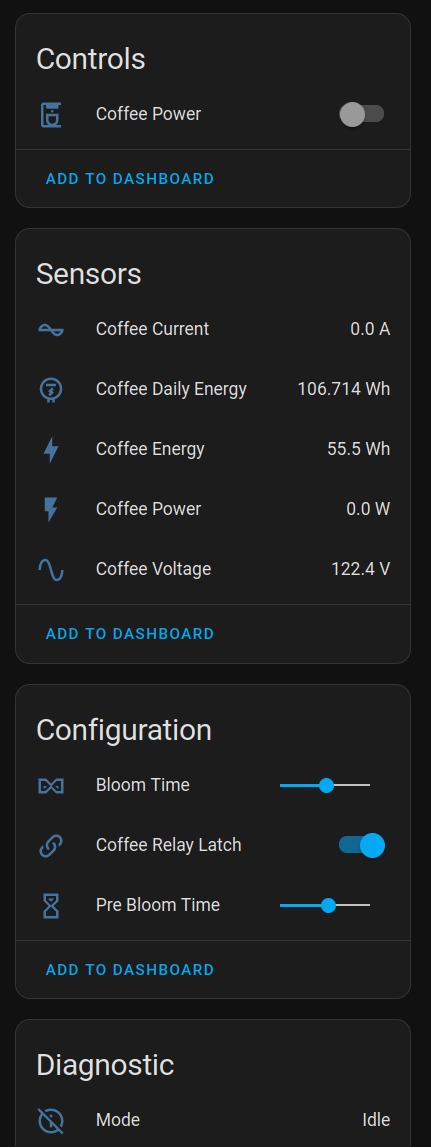The image size is (431, 1148).
Task: Click the Bloom Time slider handle
Action: (x=326, y=786)
